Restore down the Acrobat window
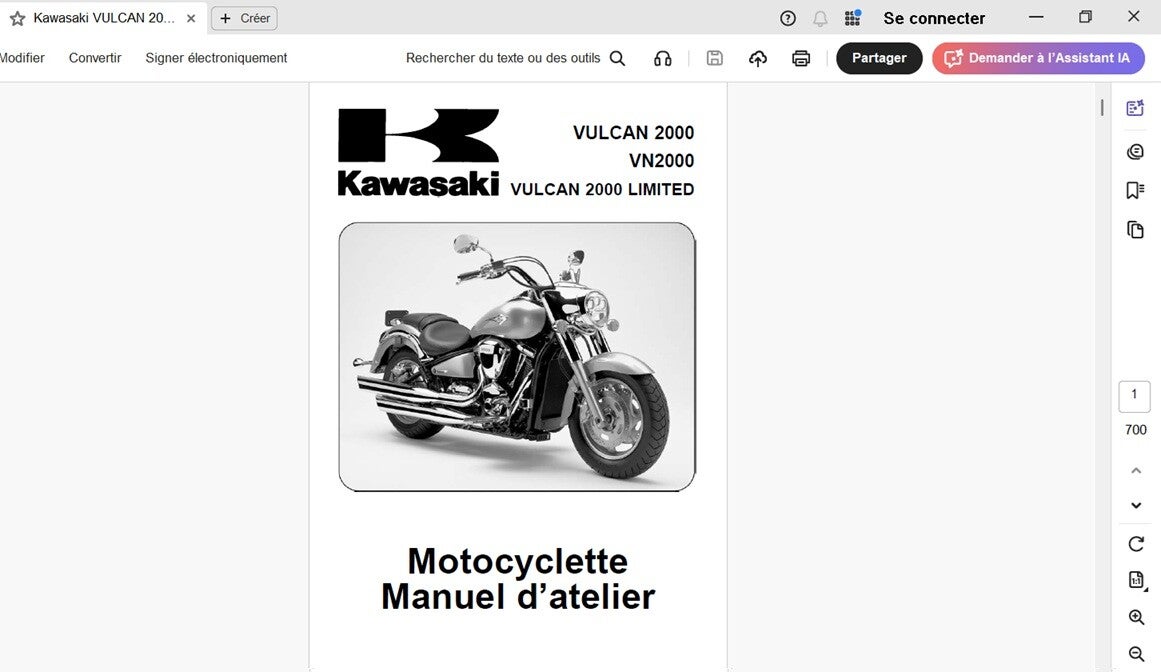This screenshot has width=1161, height=672. pos(1085,17)
